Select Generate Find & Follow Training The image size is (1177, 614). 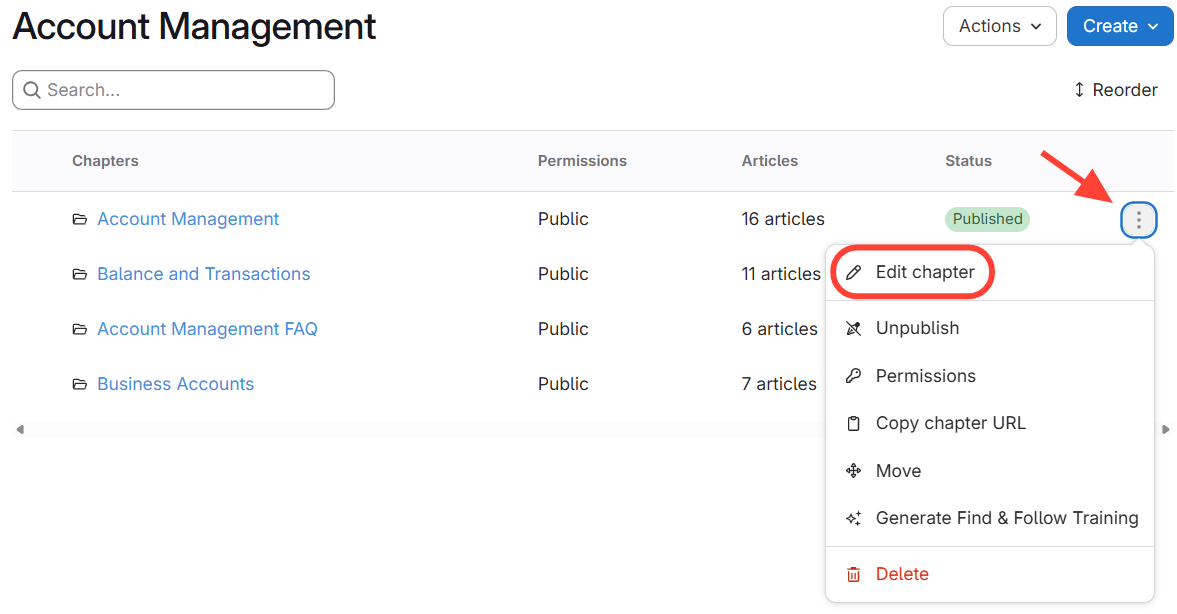click(x=1006, y=518)
